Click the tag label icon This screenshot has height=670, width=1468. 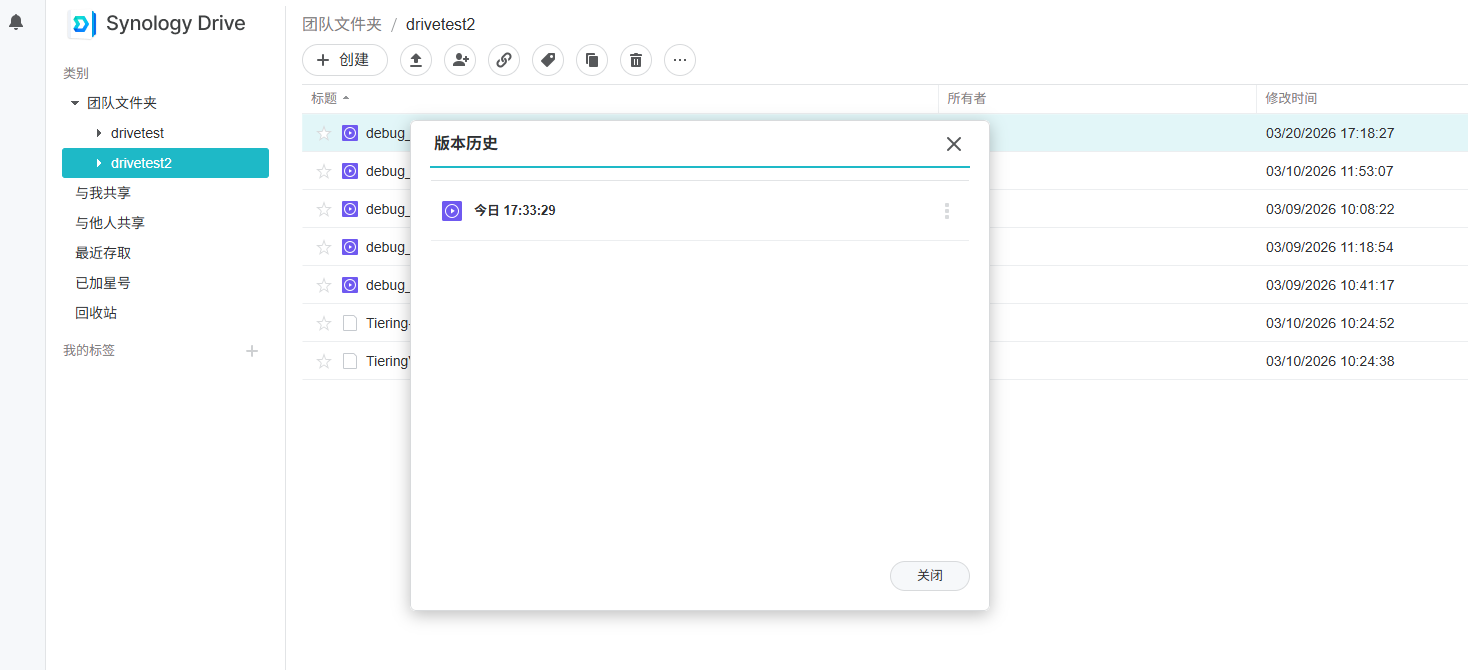tap(548, 60)
